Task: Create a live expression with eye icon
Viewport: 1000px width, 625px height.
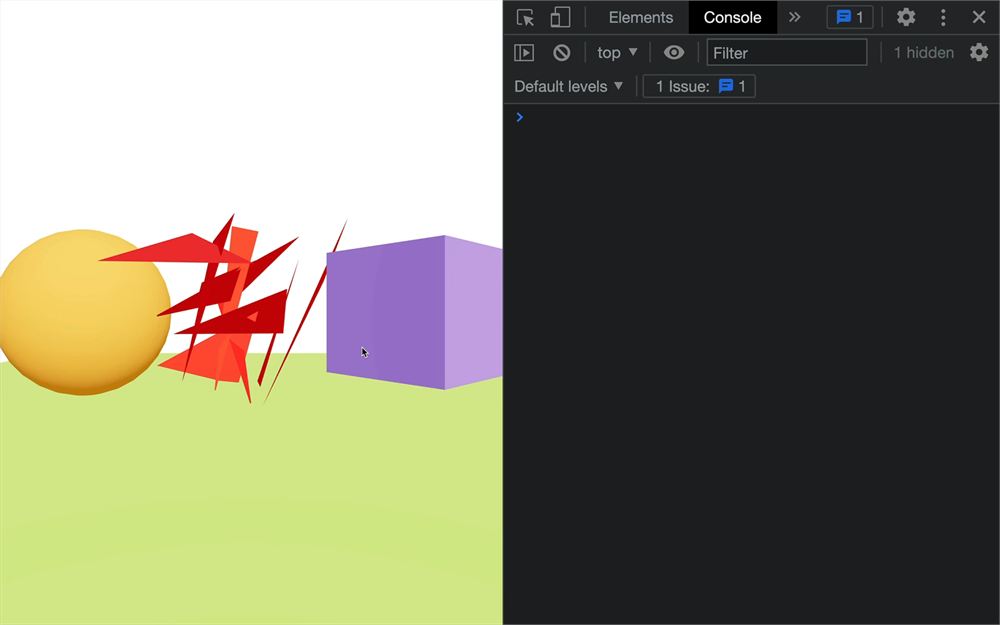Action: (x=673, y=52)
